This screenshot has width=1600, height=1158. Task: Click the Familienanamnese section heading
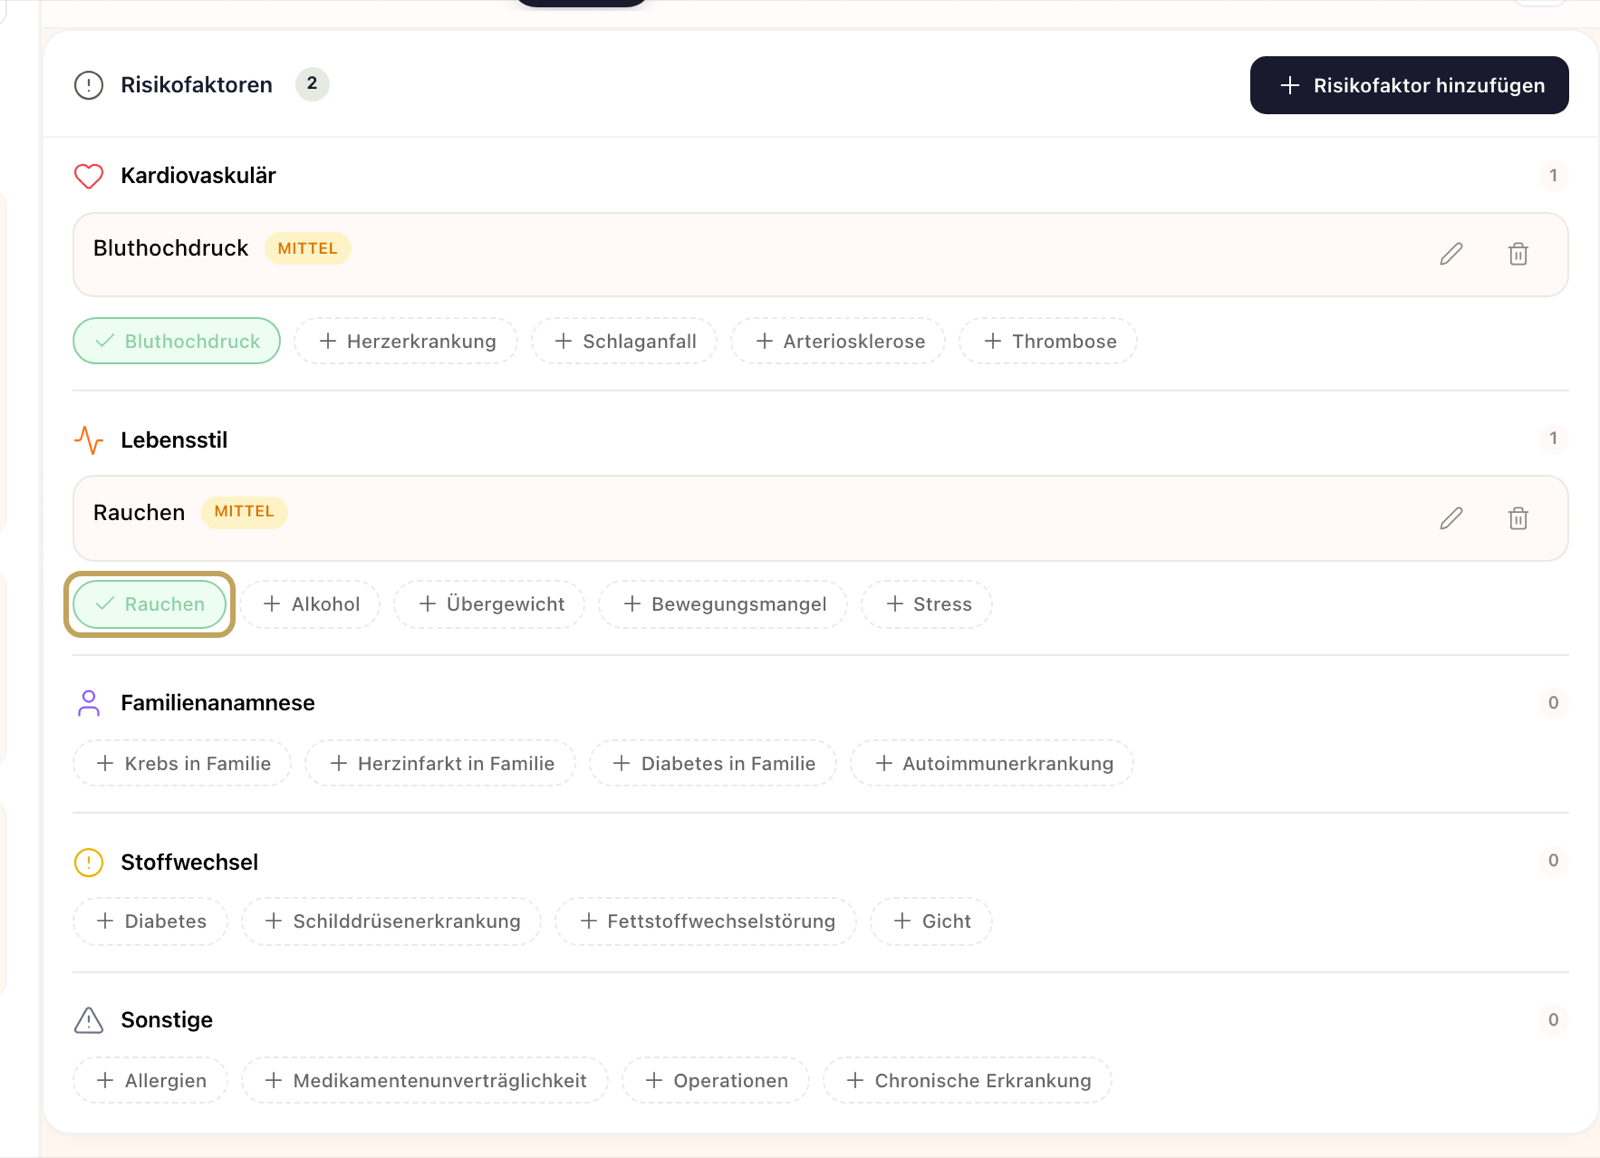[218, 703]
